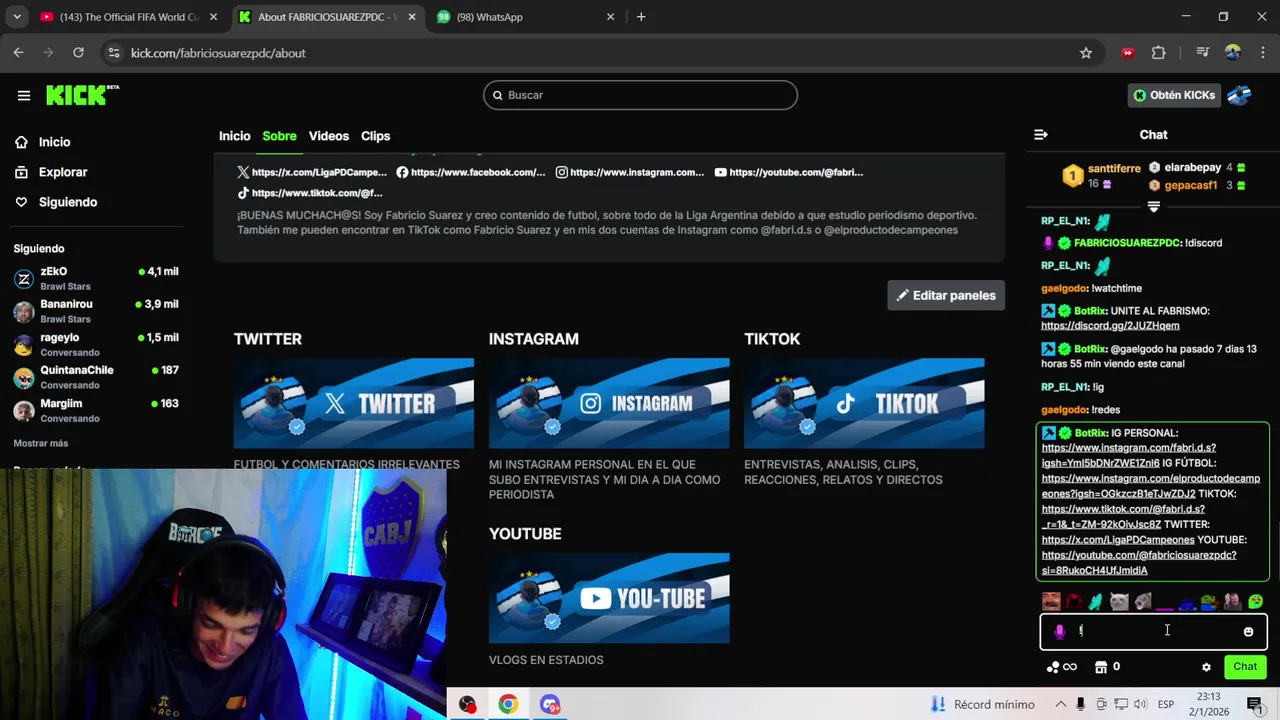1280x720 pixels.
Task: Select the Sobre channel tab
Action: click(280, 136)
